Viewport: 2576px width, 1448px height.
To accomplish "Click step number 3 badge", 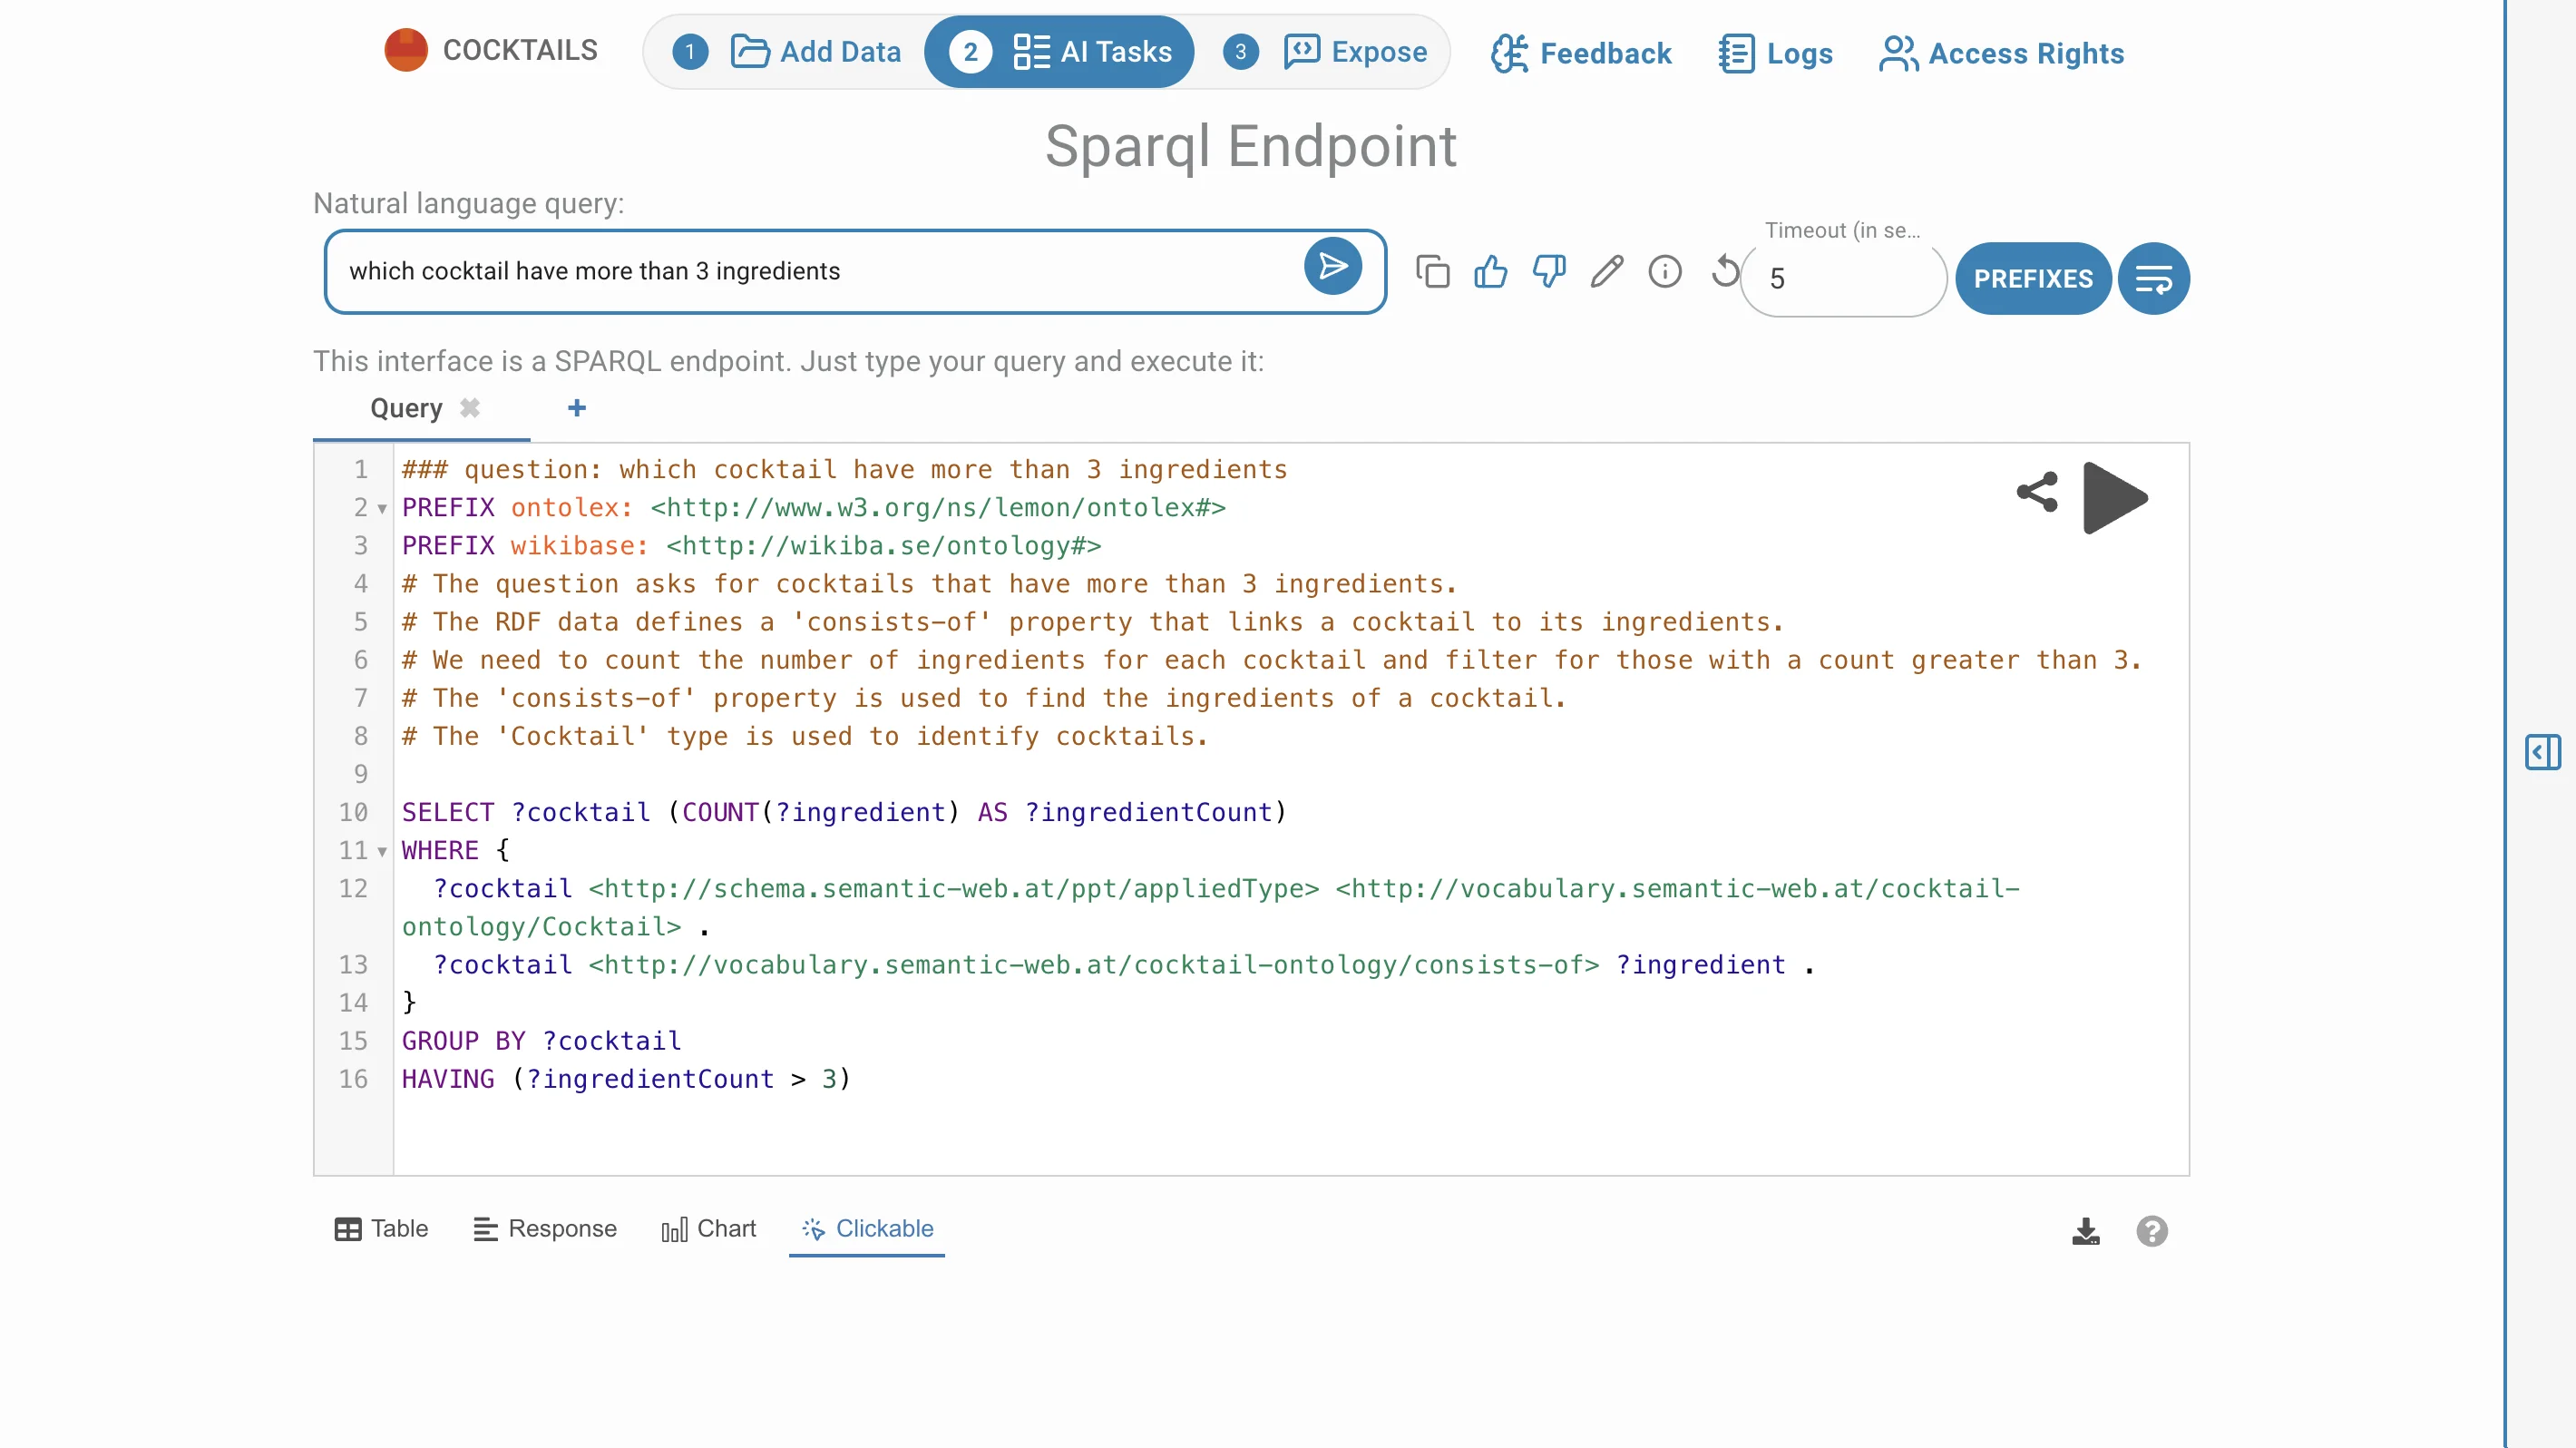I will point(1240,52).
